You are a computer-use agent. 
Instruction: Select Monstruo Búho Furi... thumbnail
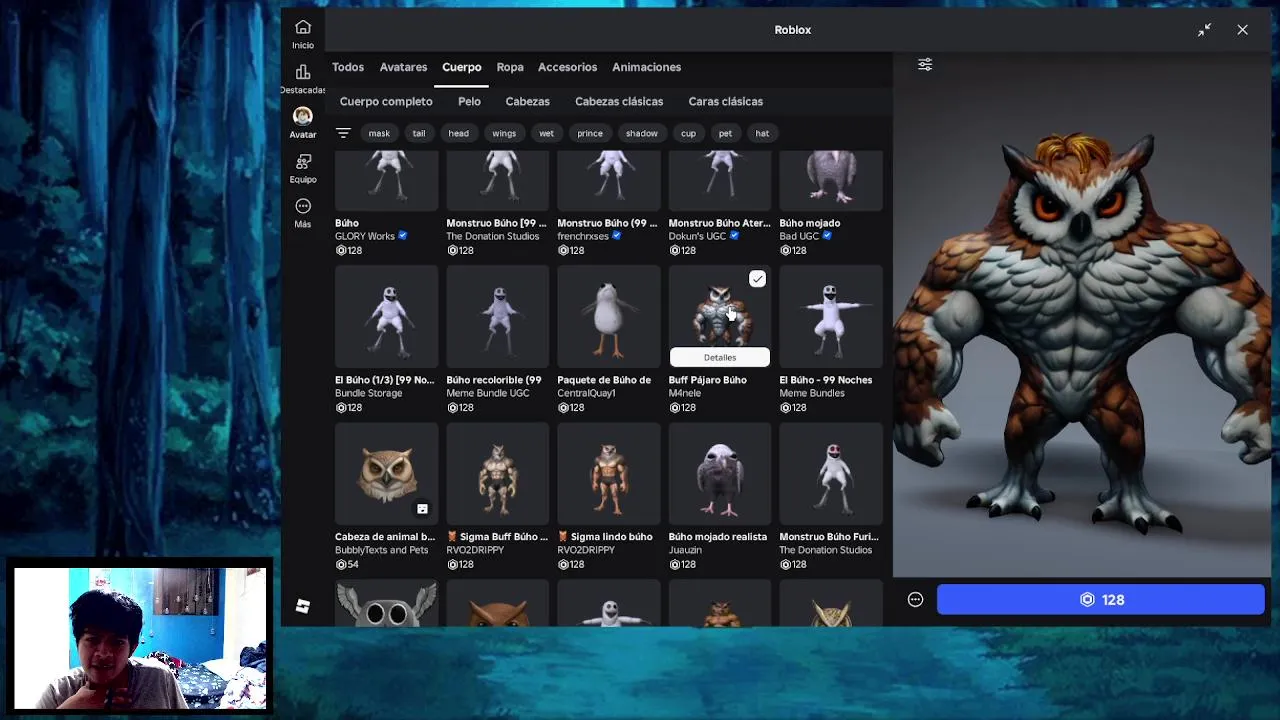[830, 475]
